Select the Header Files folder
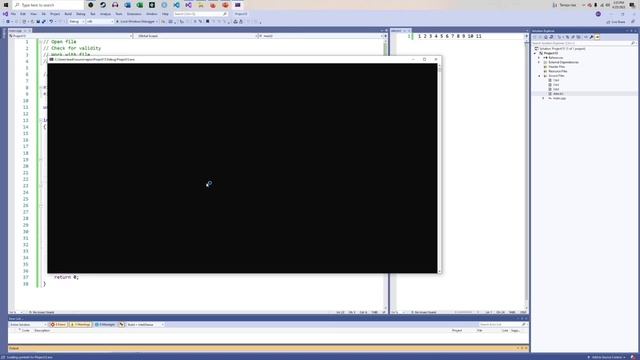640x360 pixels. 557,67
